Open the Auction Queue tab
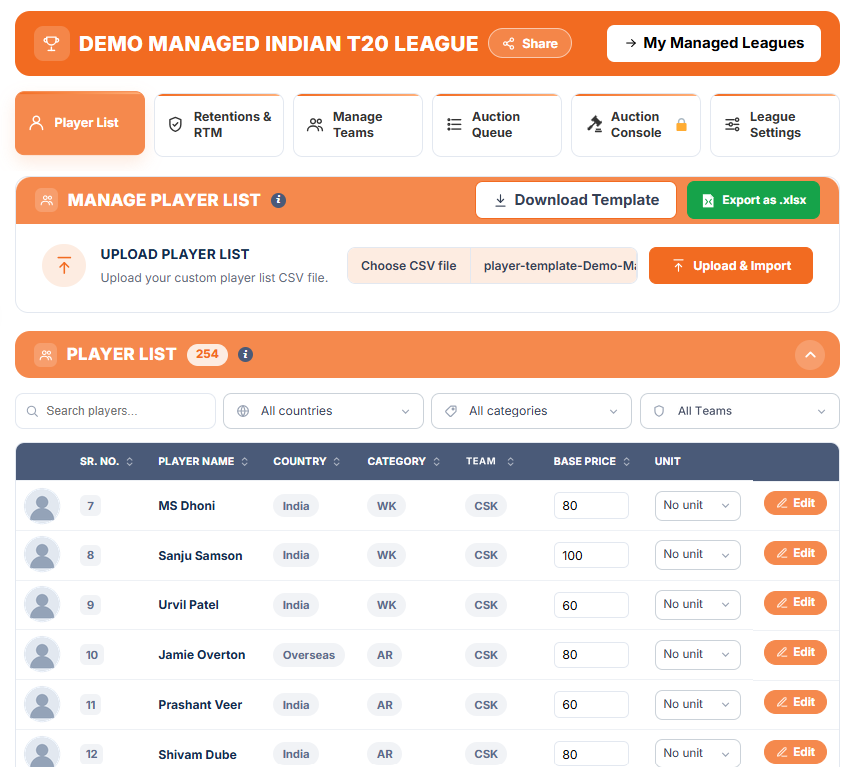 pos(497,125)
